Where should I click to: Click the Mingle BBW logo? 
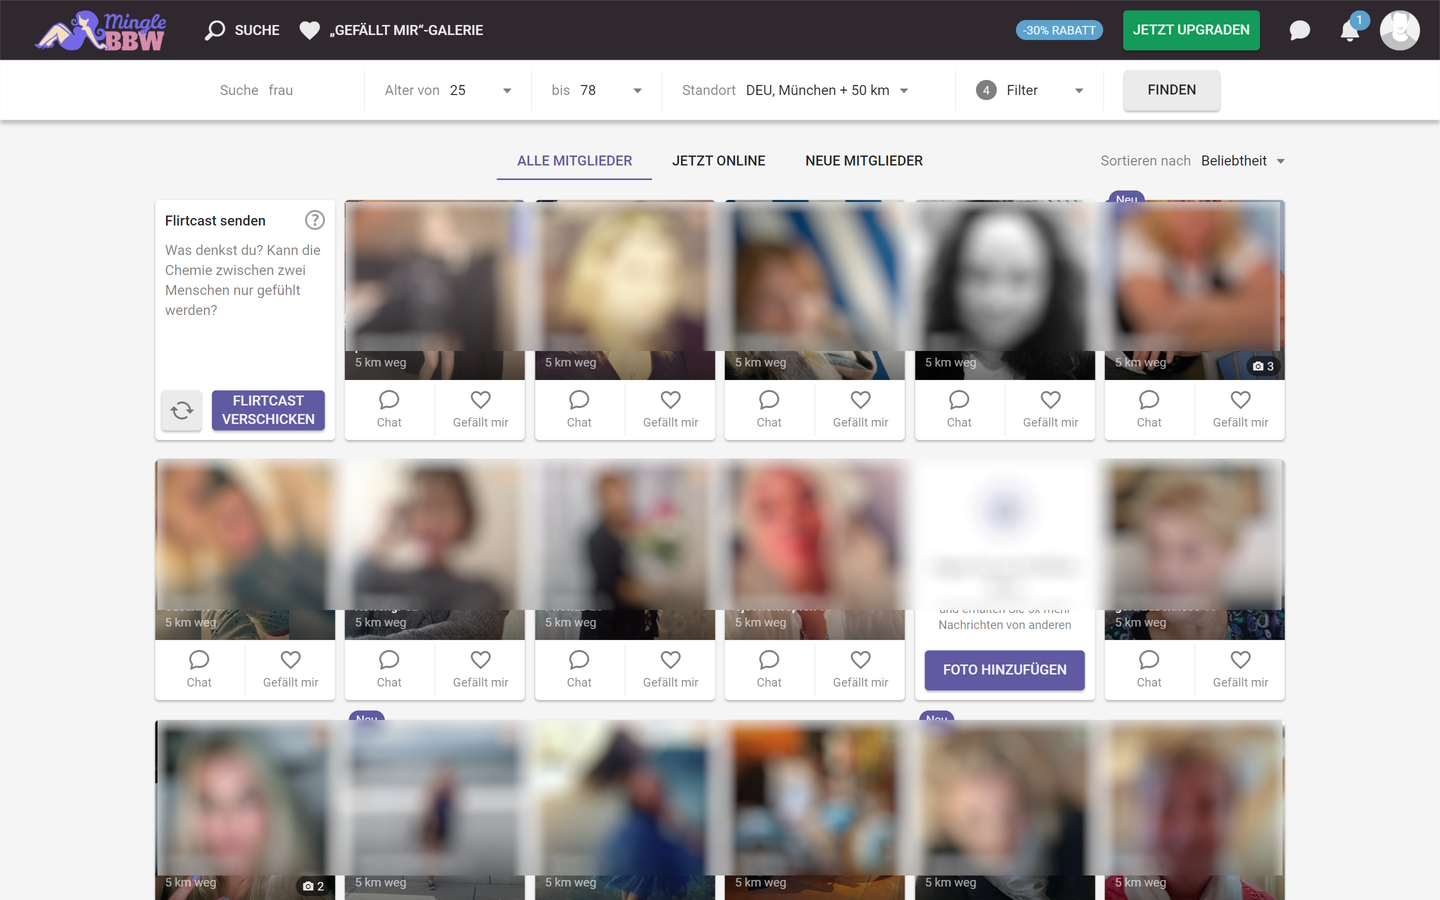[101, 31]
